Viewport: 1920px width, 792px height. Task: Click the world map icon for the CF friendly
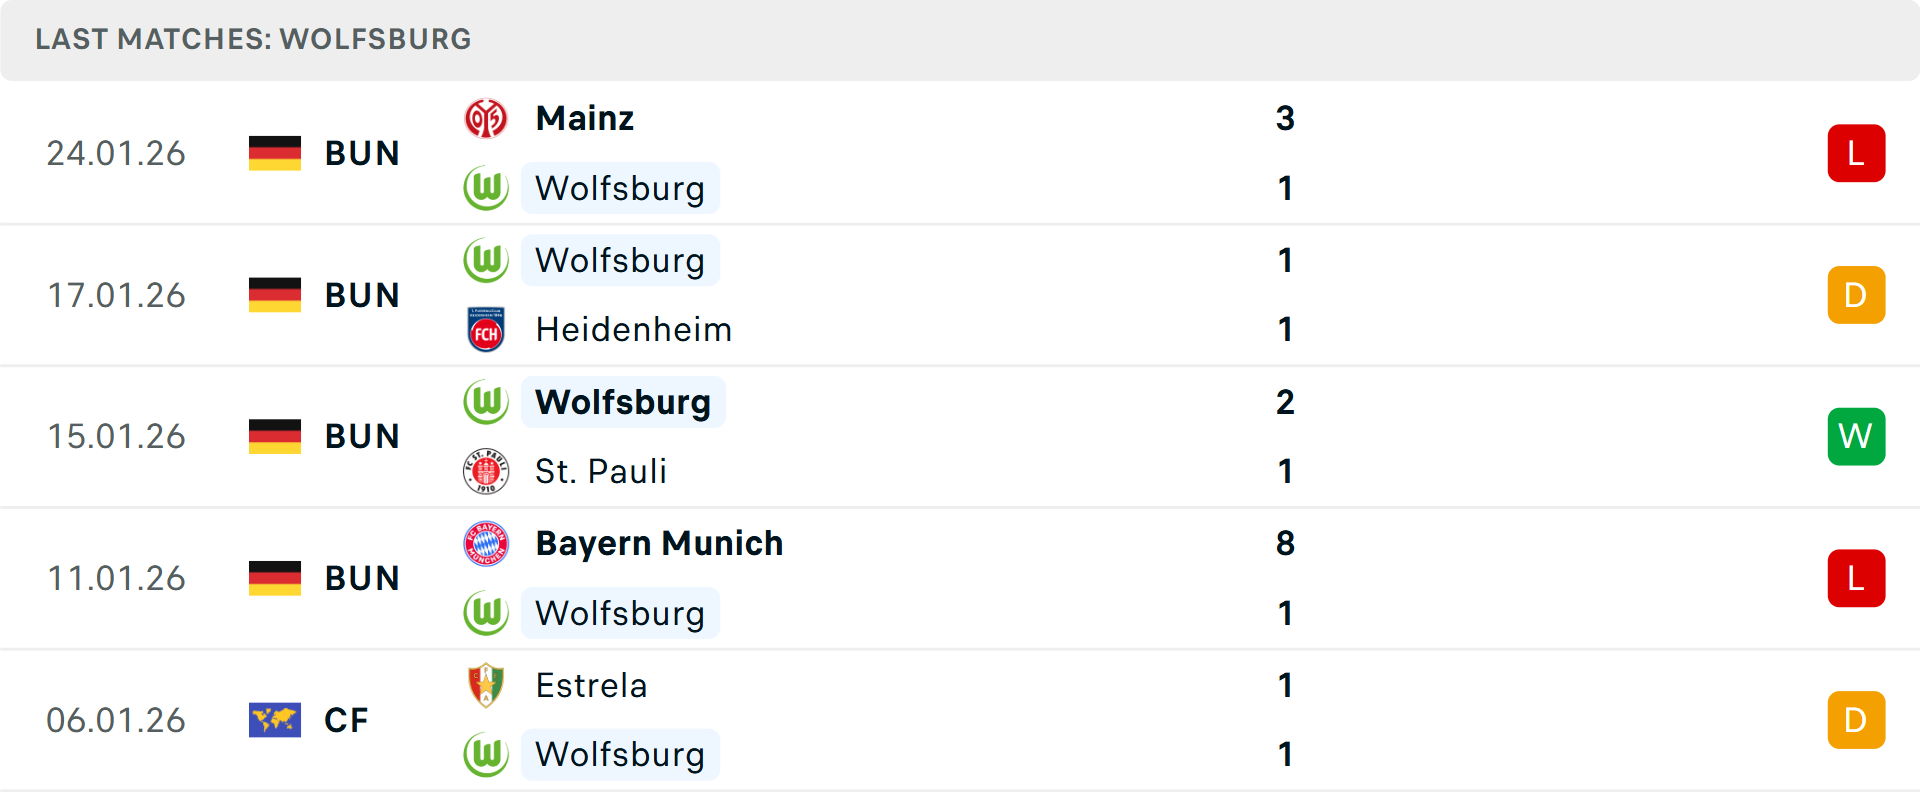pyautogui.click(x=275, y=719)
